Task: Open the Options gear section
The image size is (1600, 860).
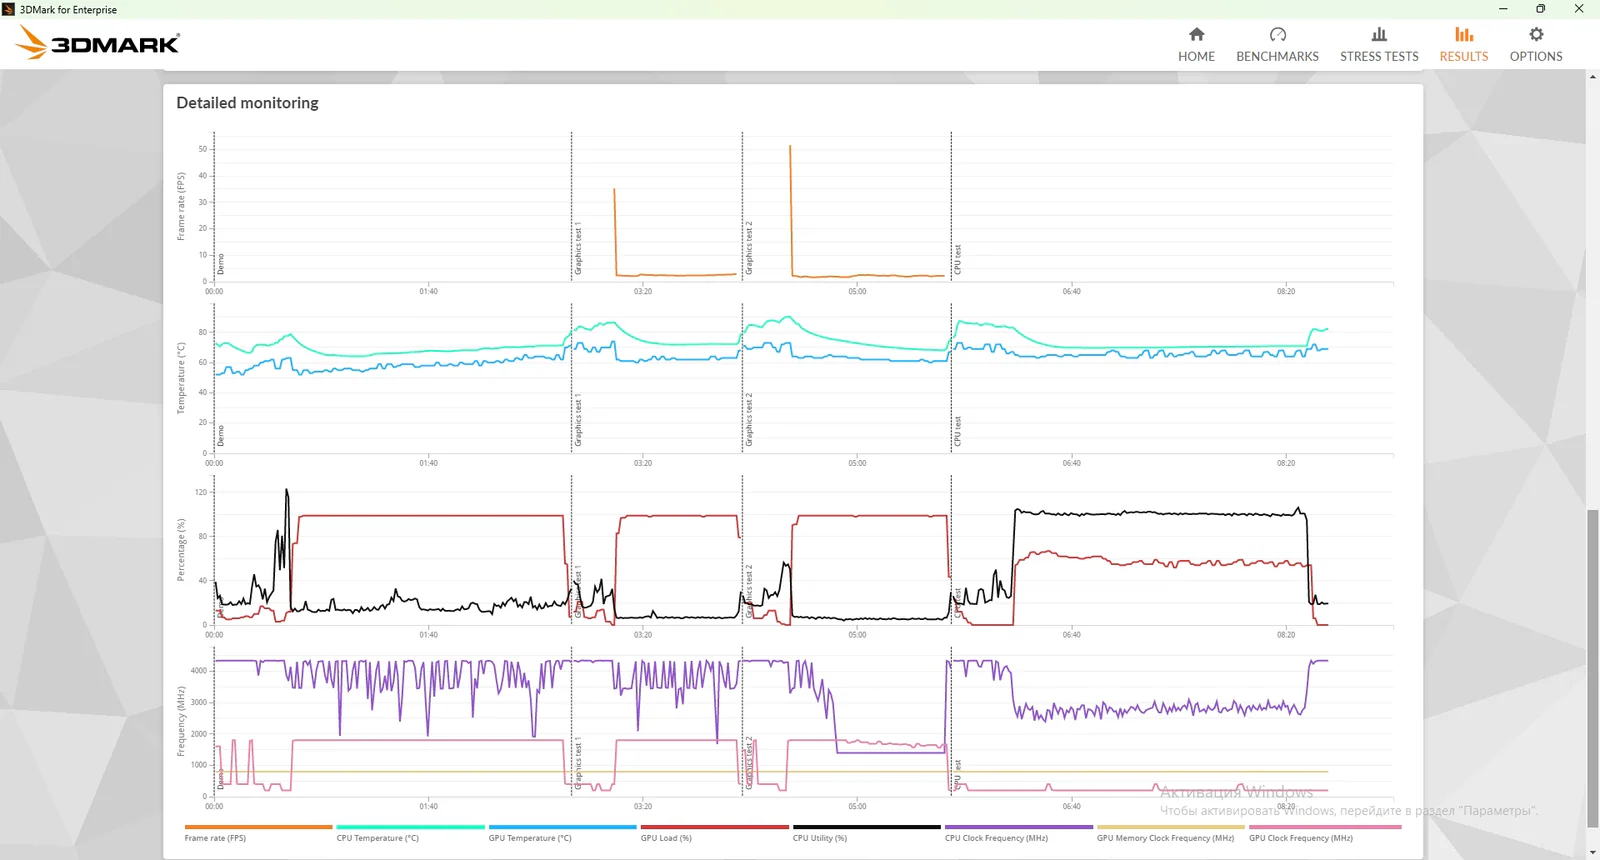Action: coord(1536,45)
